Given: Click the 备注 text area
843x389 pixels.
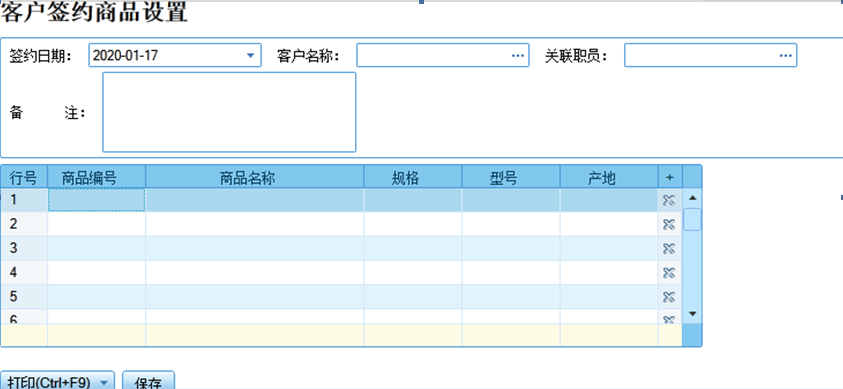Looking at the screenshot, I should 229,112.
